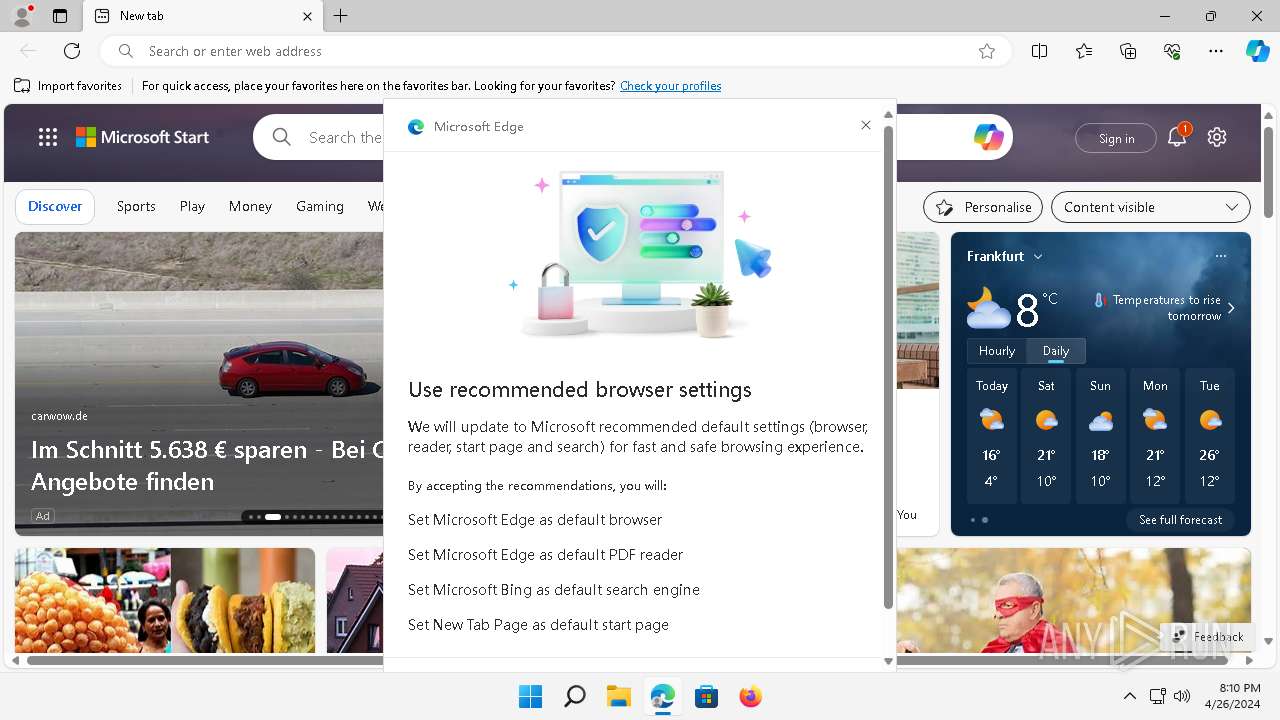This screenshot has height=720, width=1280.
Task: Refresh the page with reload icon
Action: 72,51
